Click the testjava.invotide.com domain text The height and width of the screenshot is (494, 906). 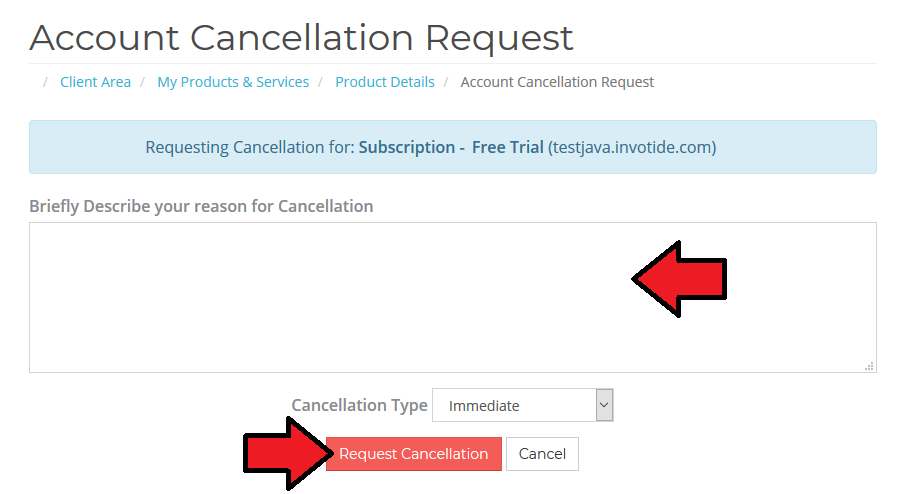coord(632,147)
